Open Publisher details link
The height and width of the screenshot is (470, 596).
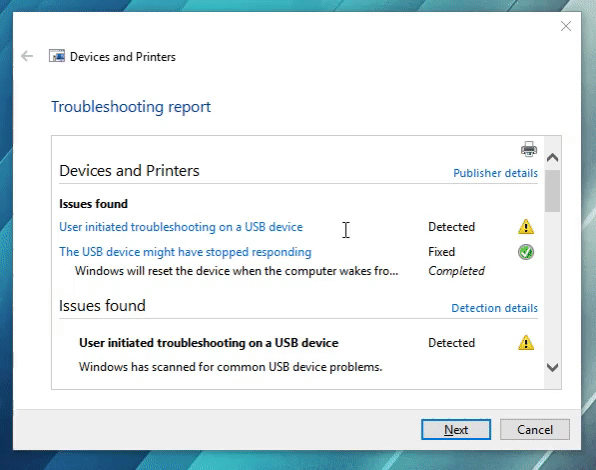tap(495, 173)
